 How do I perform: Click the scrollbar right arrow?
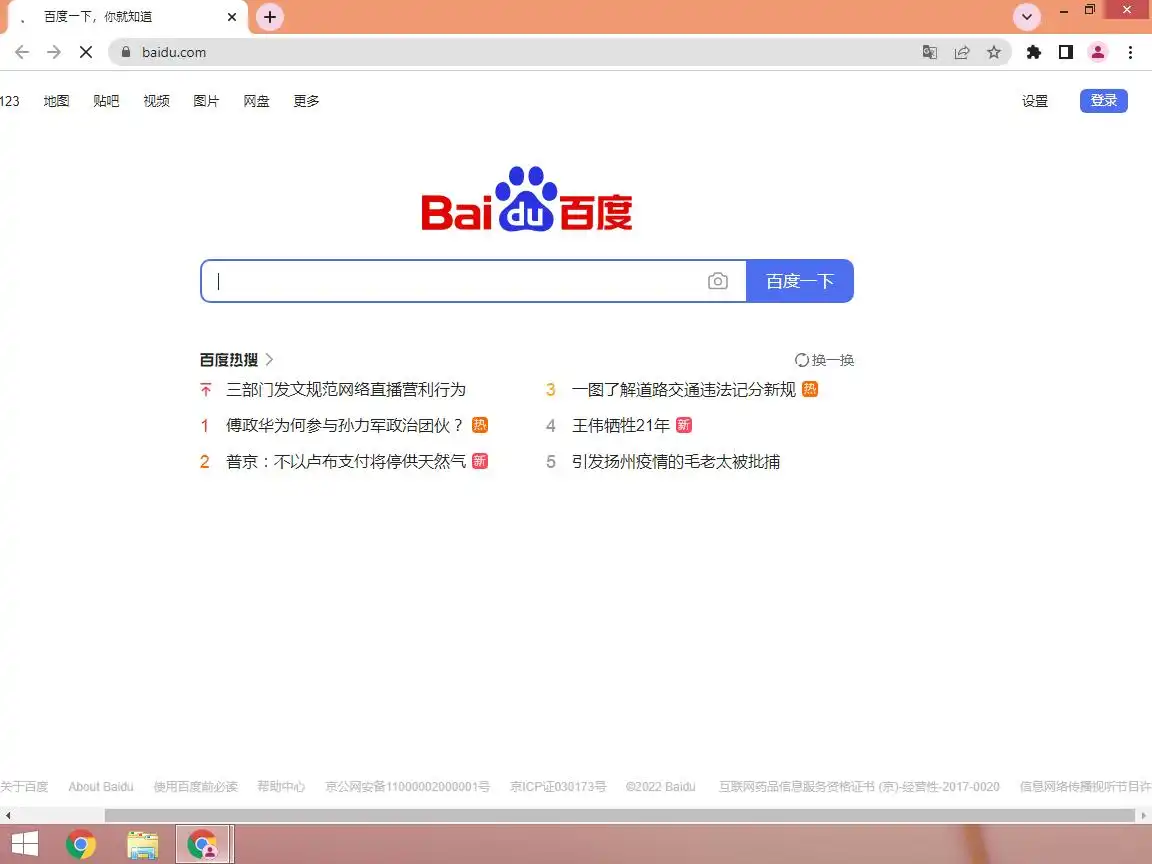(x=1144, y=816)
